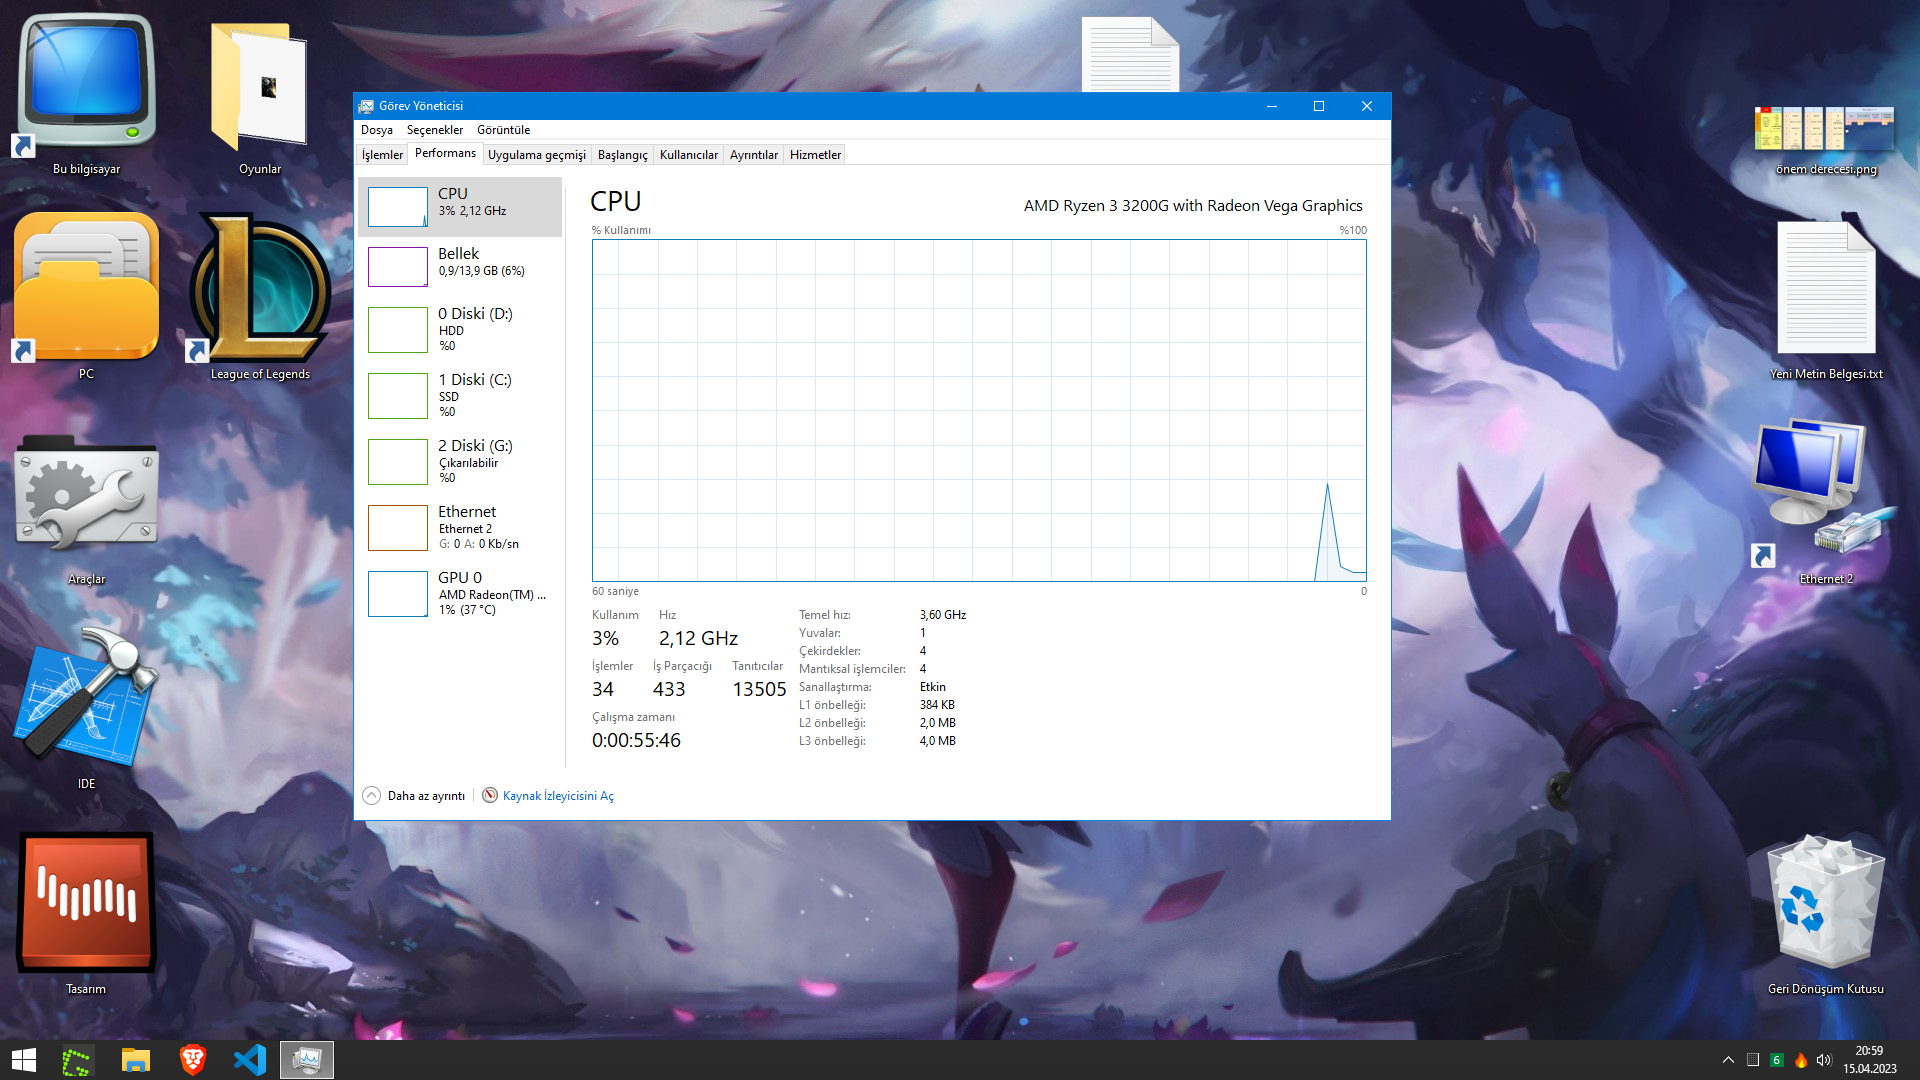Click Visual Studio Code taskbar icon
The height and width of the screenshot is (1080, 1920).
249,1059
